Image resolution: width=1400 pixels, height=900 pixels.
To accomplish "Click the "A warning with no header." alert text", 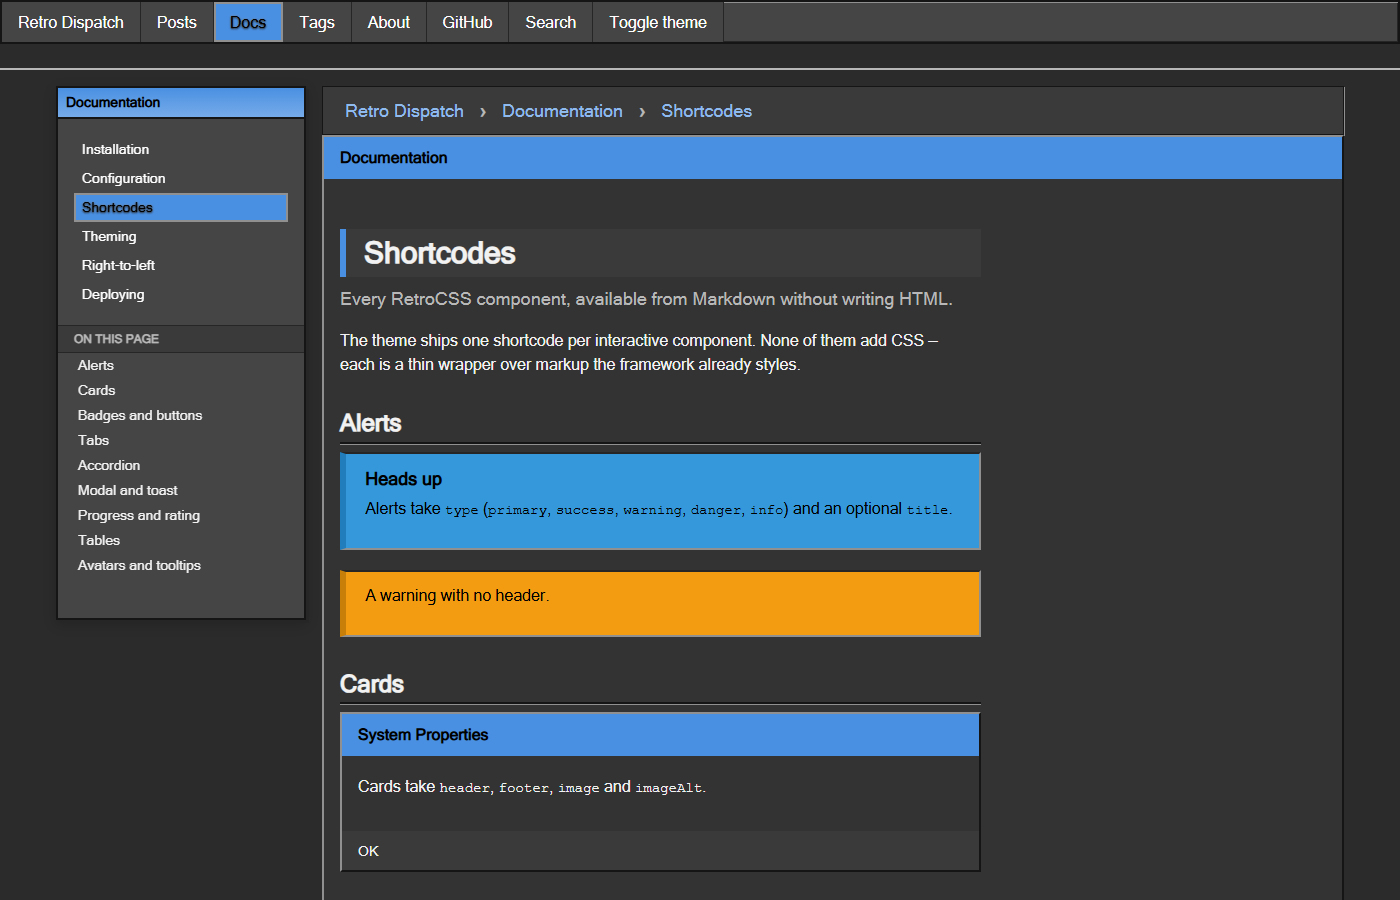I will [457, 596].
